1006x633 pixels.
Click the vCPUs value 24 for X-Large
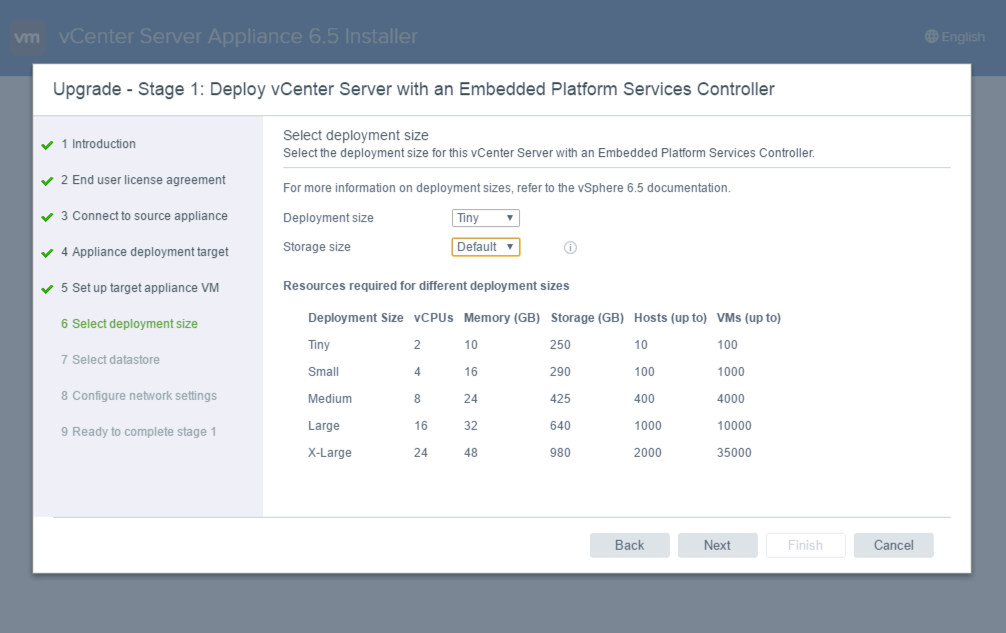pos(421,452)
